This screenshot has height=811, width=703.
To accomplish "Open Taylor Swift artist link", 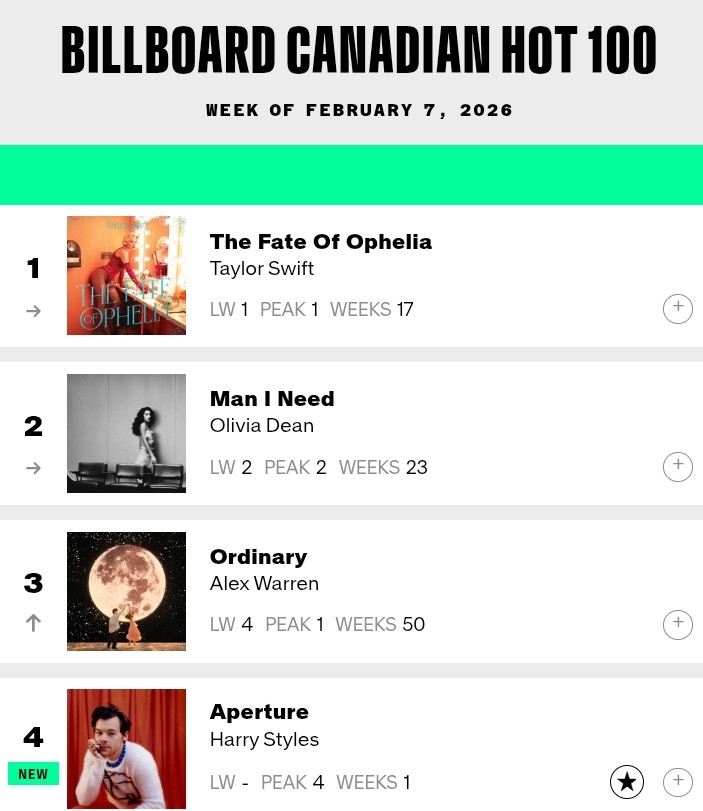I will 262,269.
